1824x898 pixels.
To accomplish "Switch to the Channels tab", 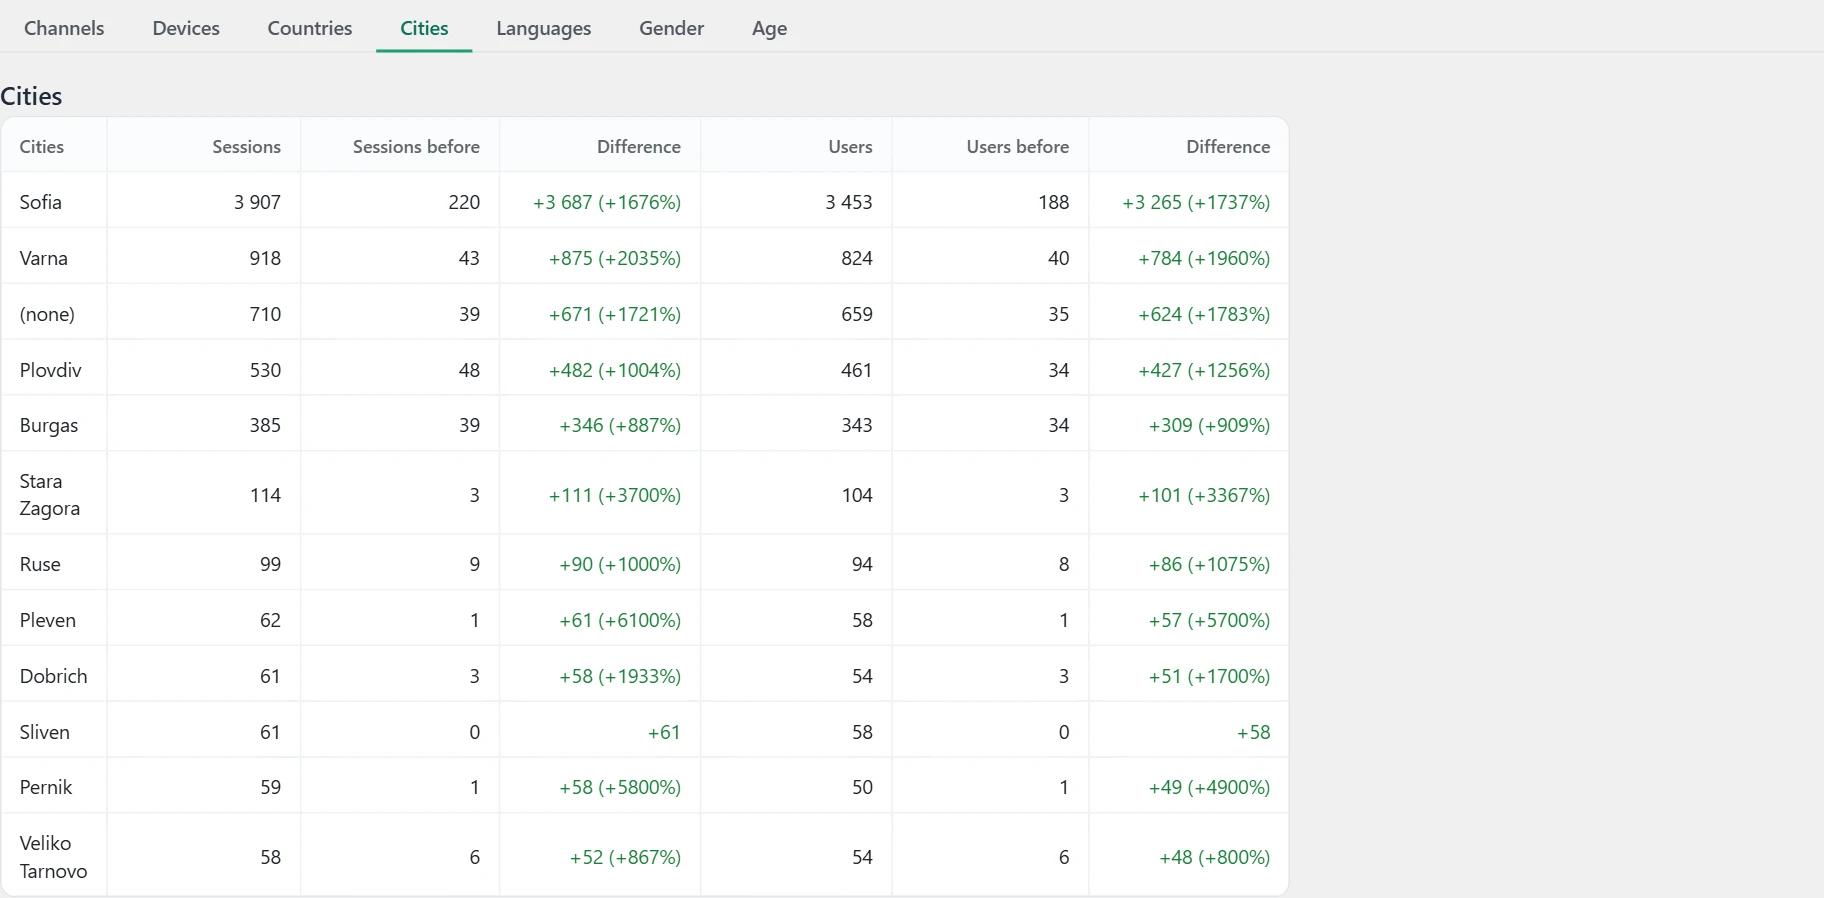I will (64, 28).
